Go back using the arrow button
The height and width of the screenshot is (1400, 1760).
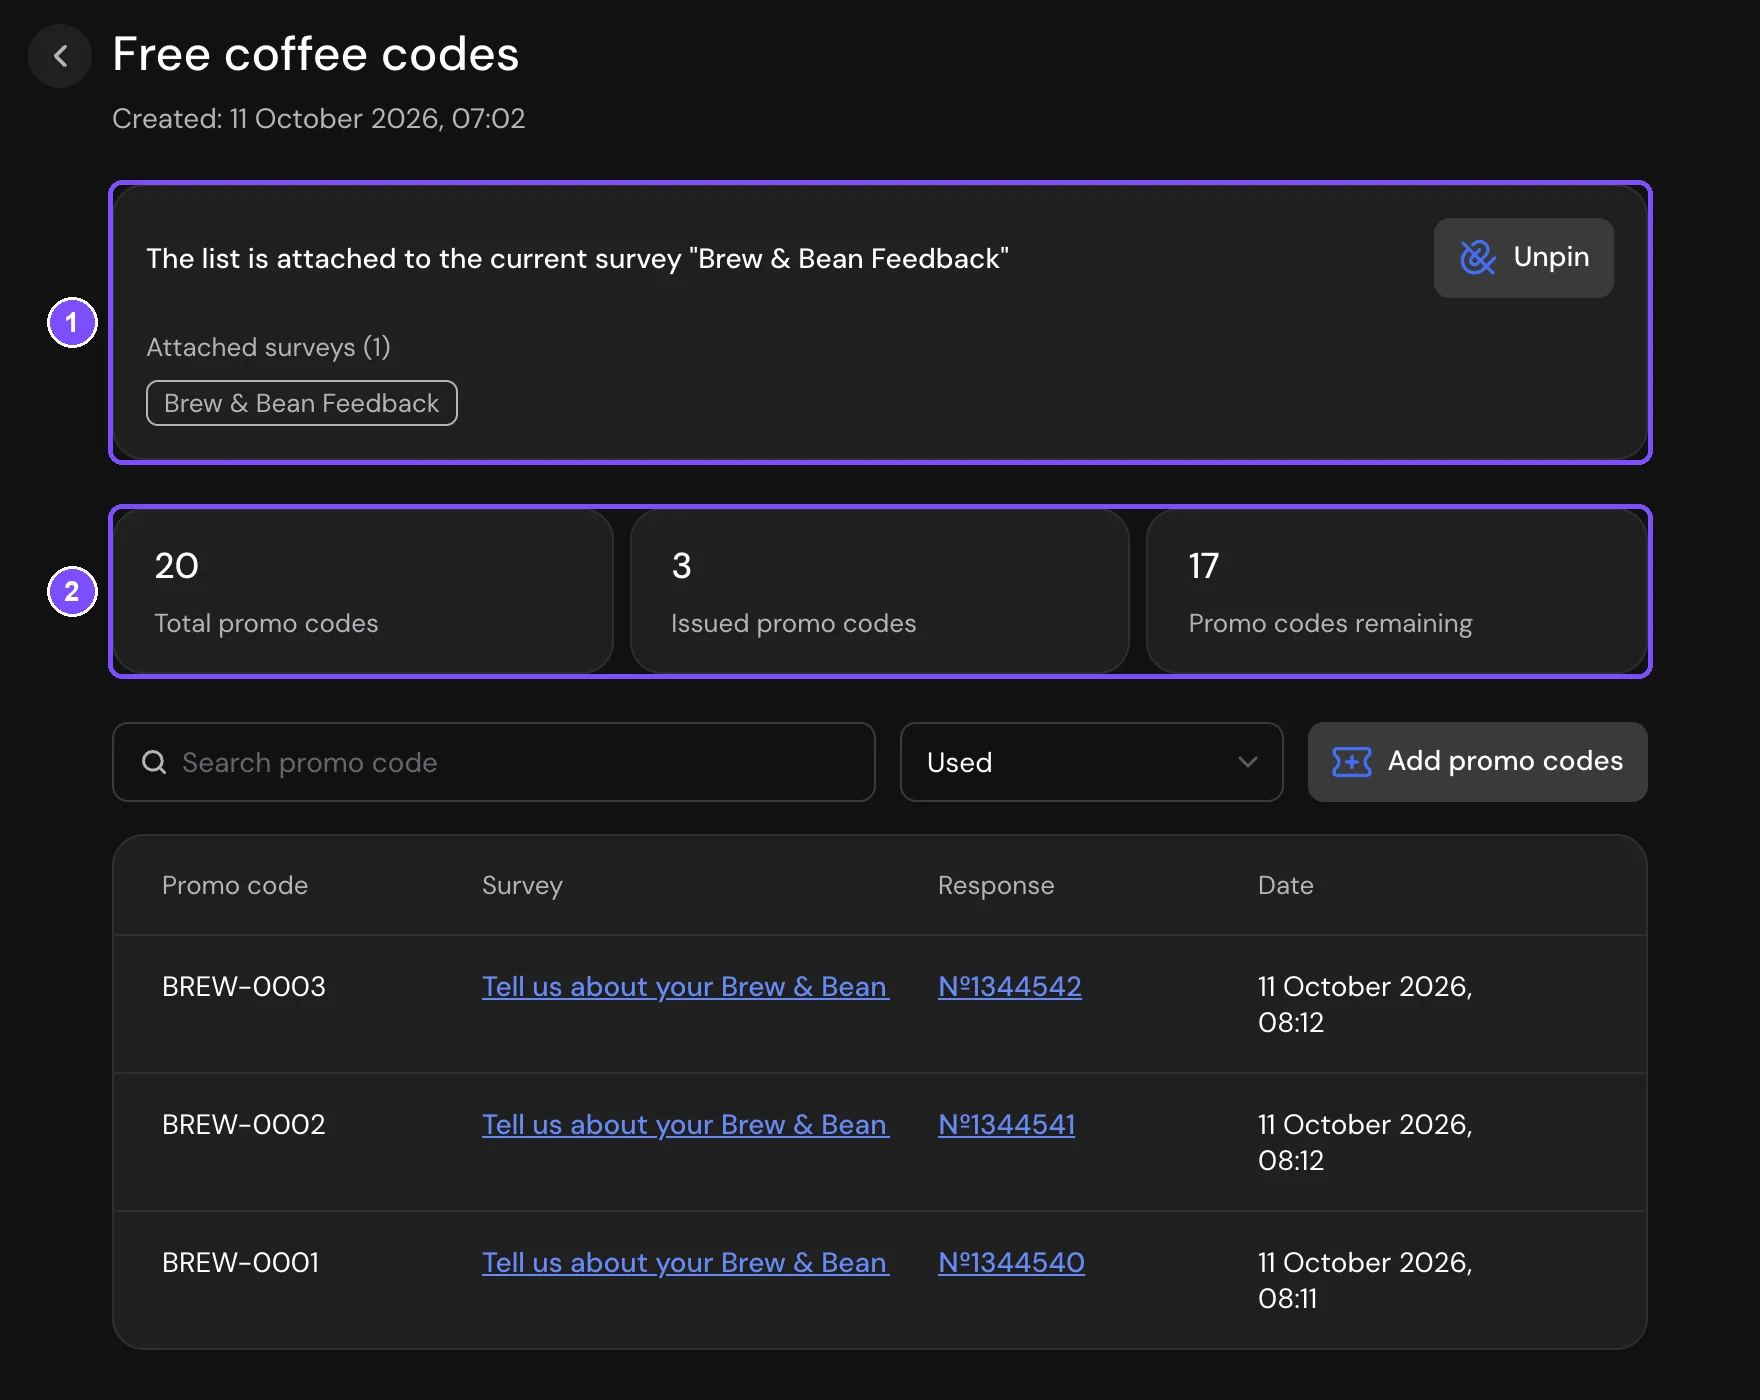point(60,56)
